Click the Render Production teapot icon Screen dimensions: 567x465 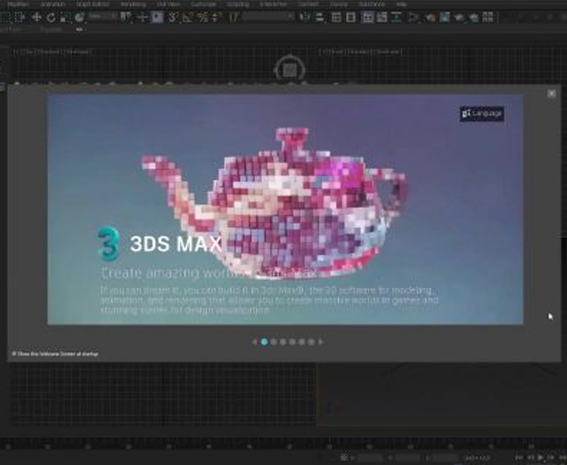click(x=459, y=17)
